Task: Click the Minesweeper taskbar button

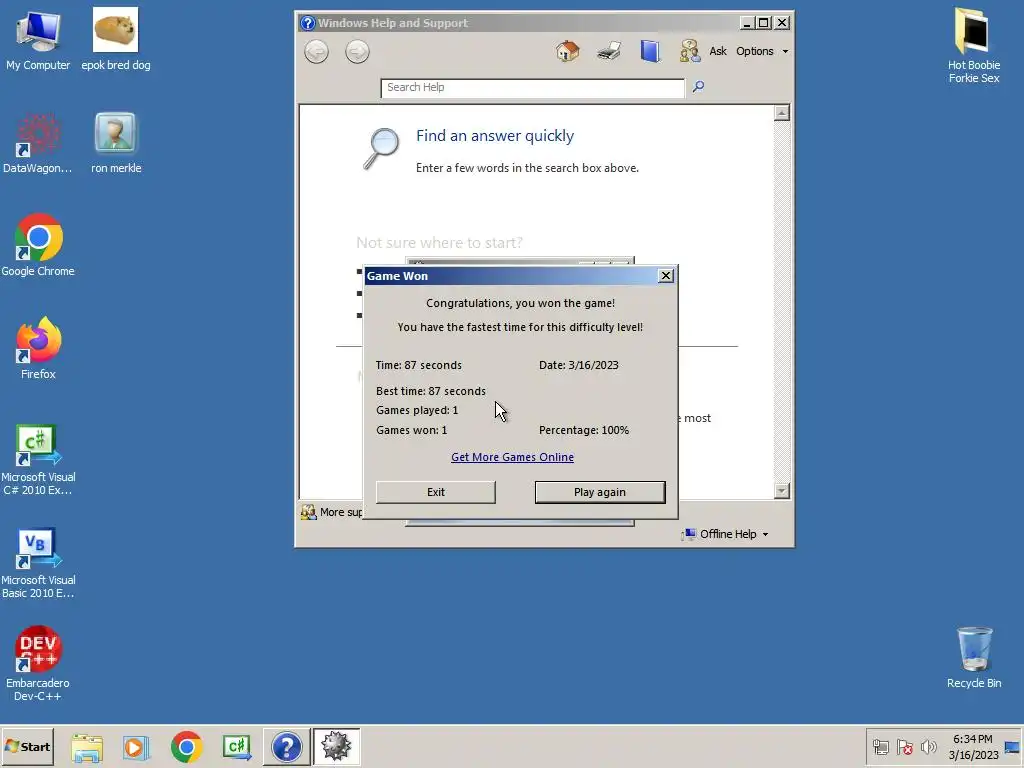Action: 336,747
